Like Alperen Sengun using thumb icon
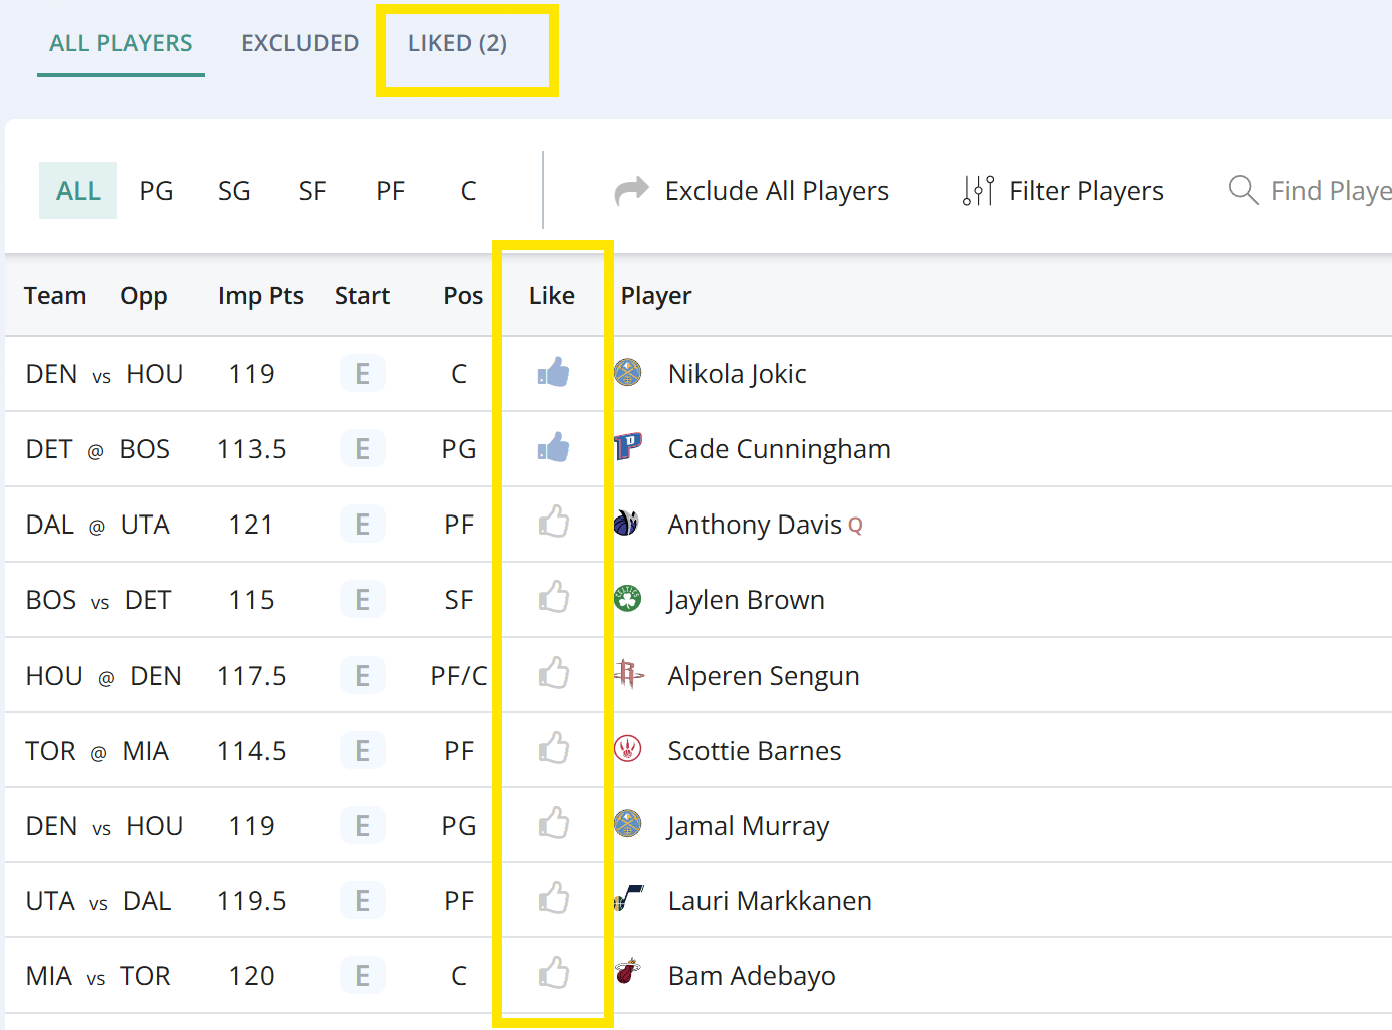Image resolution: width=1392 pixels, height=1030 pixels. [553, 674]
